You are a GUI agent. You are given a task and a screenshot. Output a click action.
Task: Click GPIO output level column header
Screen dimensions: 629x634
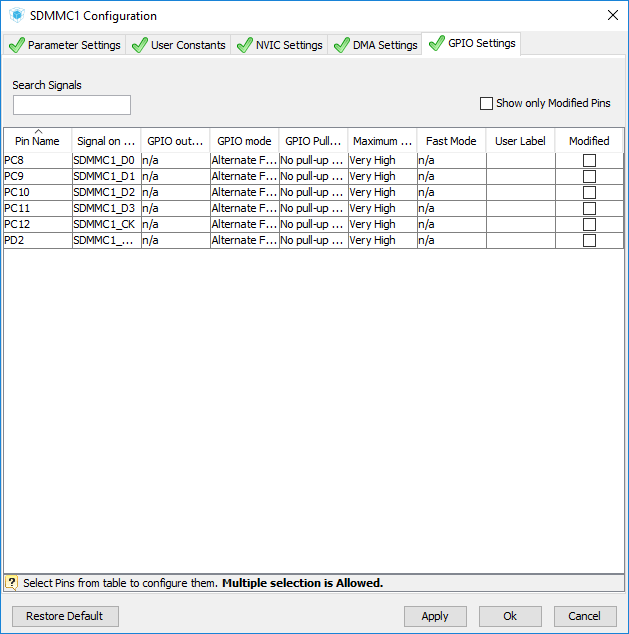click(175, 141)
